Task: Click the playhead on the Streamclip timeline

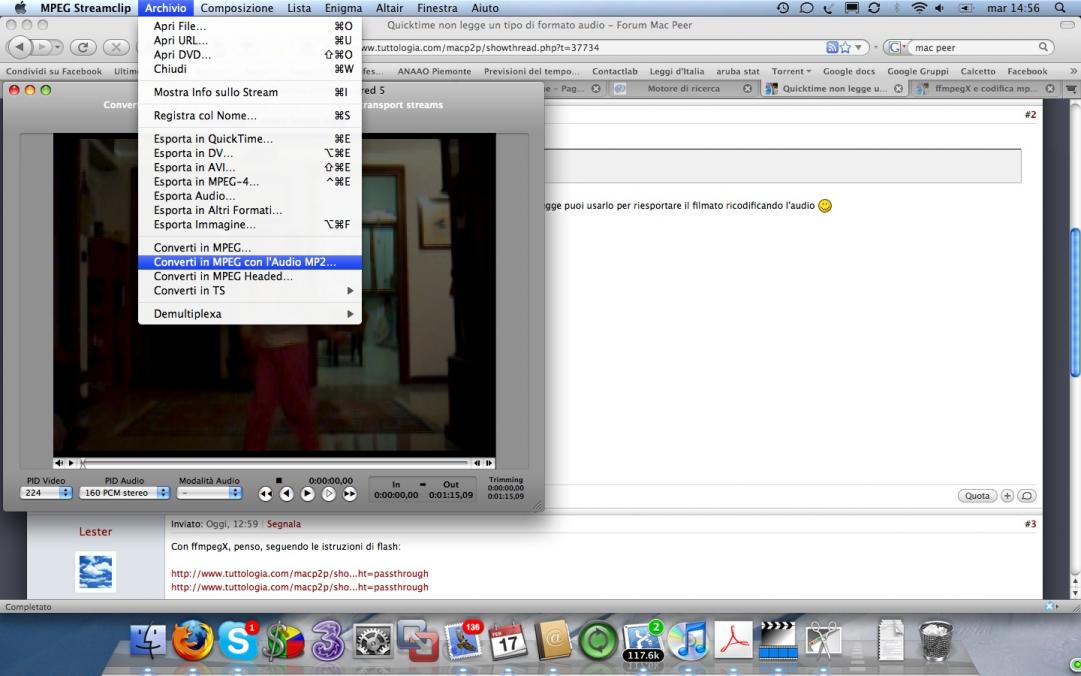Action: point(83,463)
